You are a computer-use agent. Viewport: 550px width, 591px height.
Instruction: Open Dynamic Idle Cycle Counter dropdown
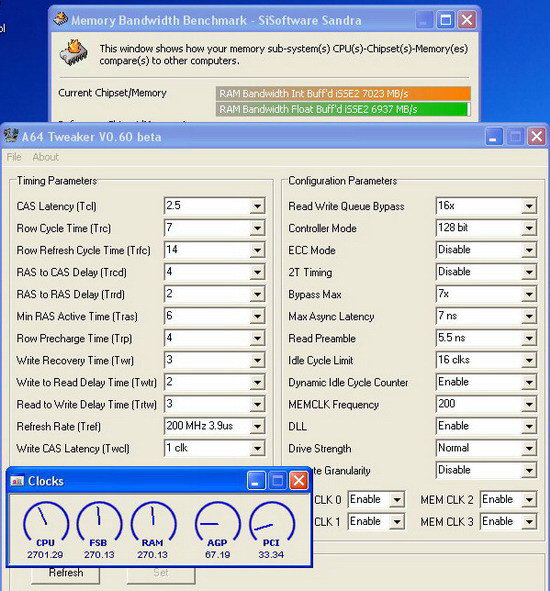pyautogui.click(x=529, y=382)
